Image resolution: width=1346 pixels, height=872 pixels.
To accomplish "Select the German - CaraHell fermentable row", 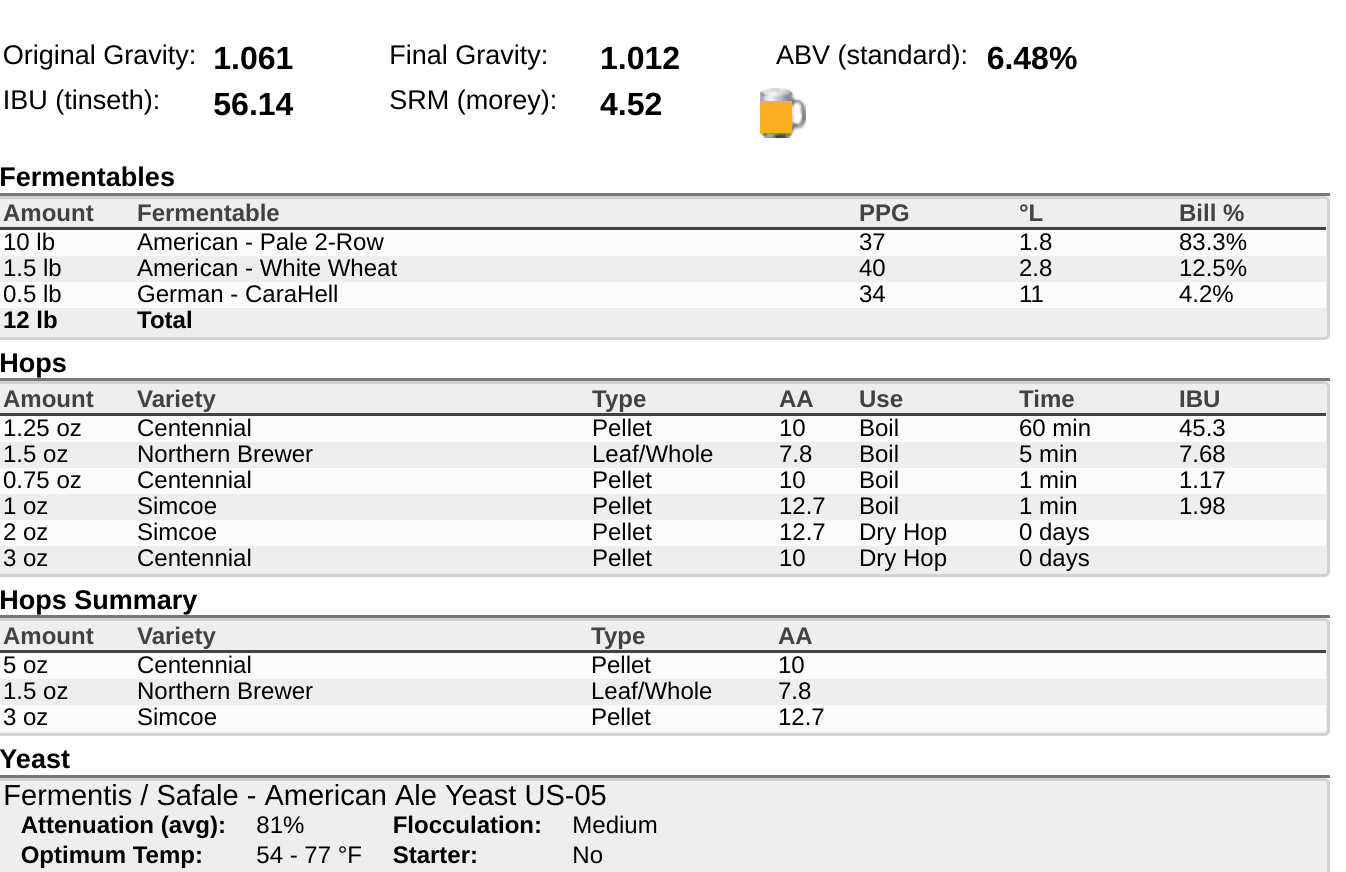I will coord(664,295).
